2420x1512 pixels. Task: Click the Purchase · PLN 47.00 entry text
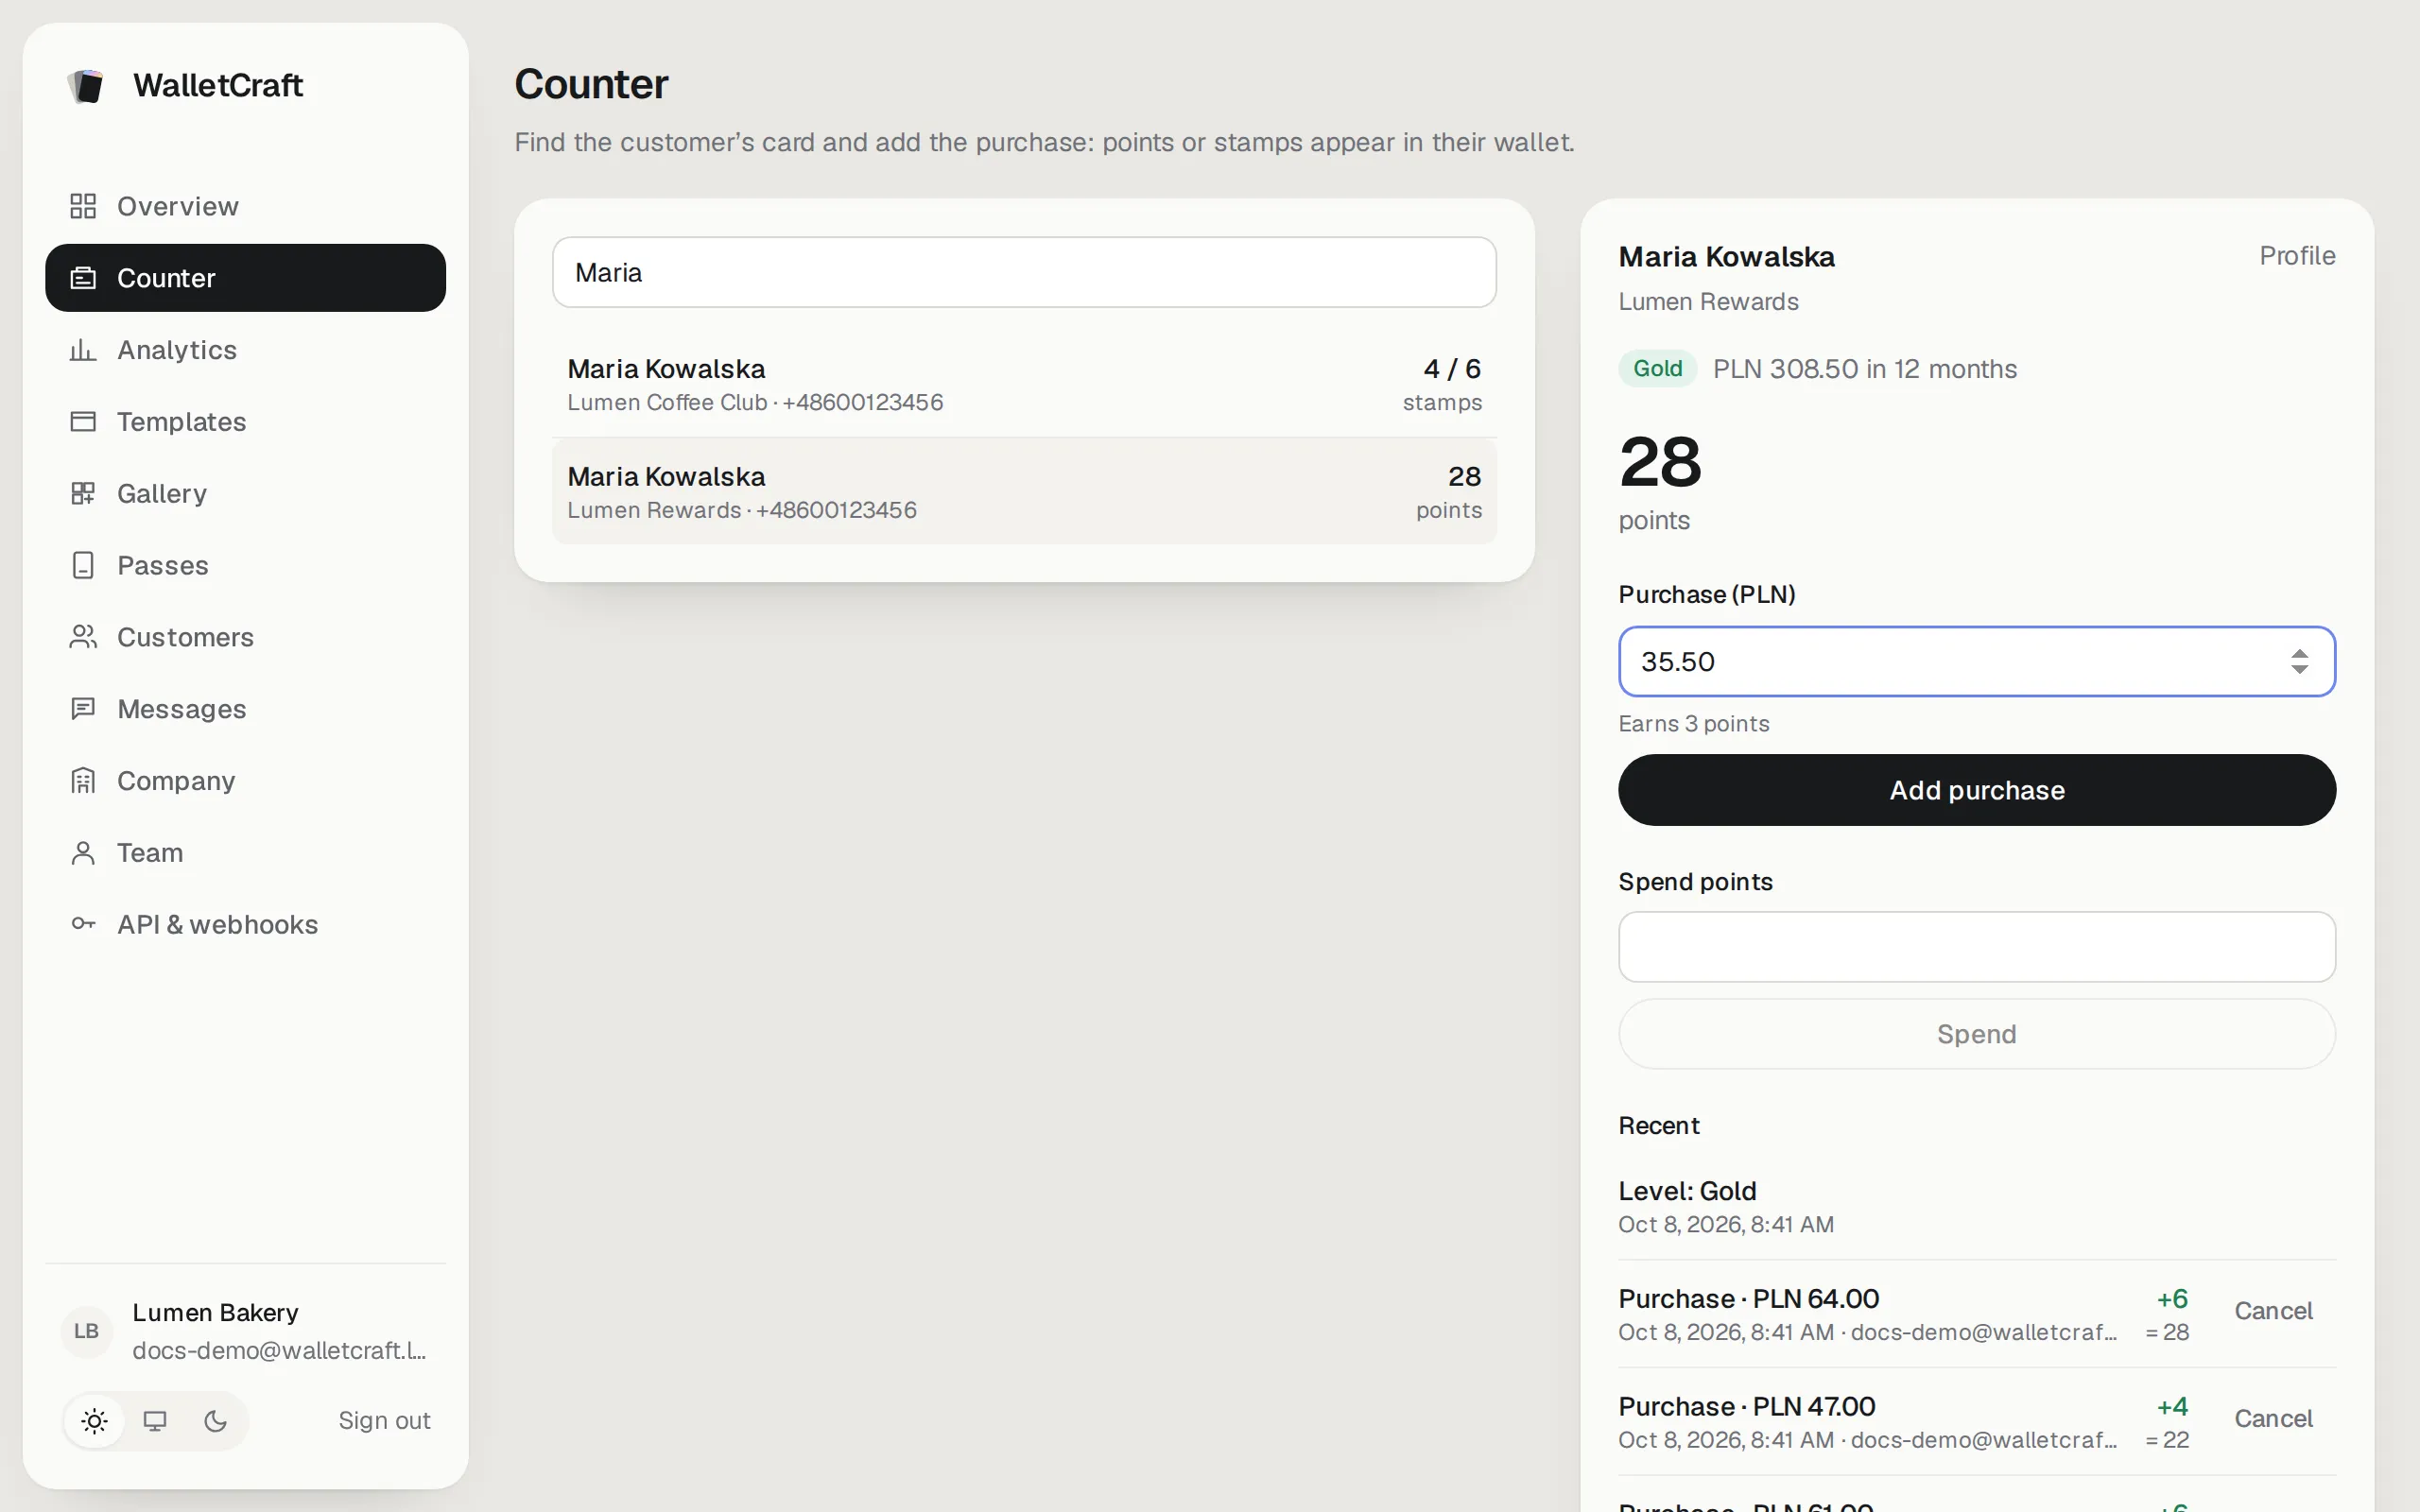1746,1407
